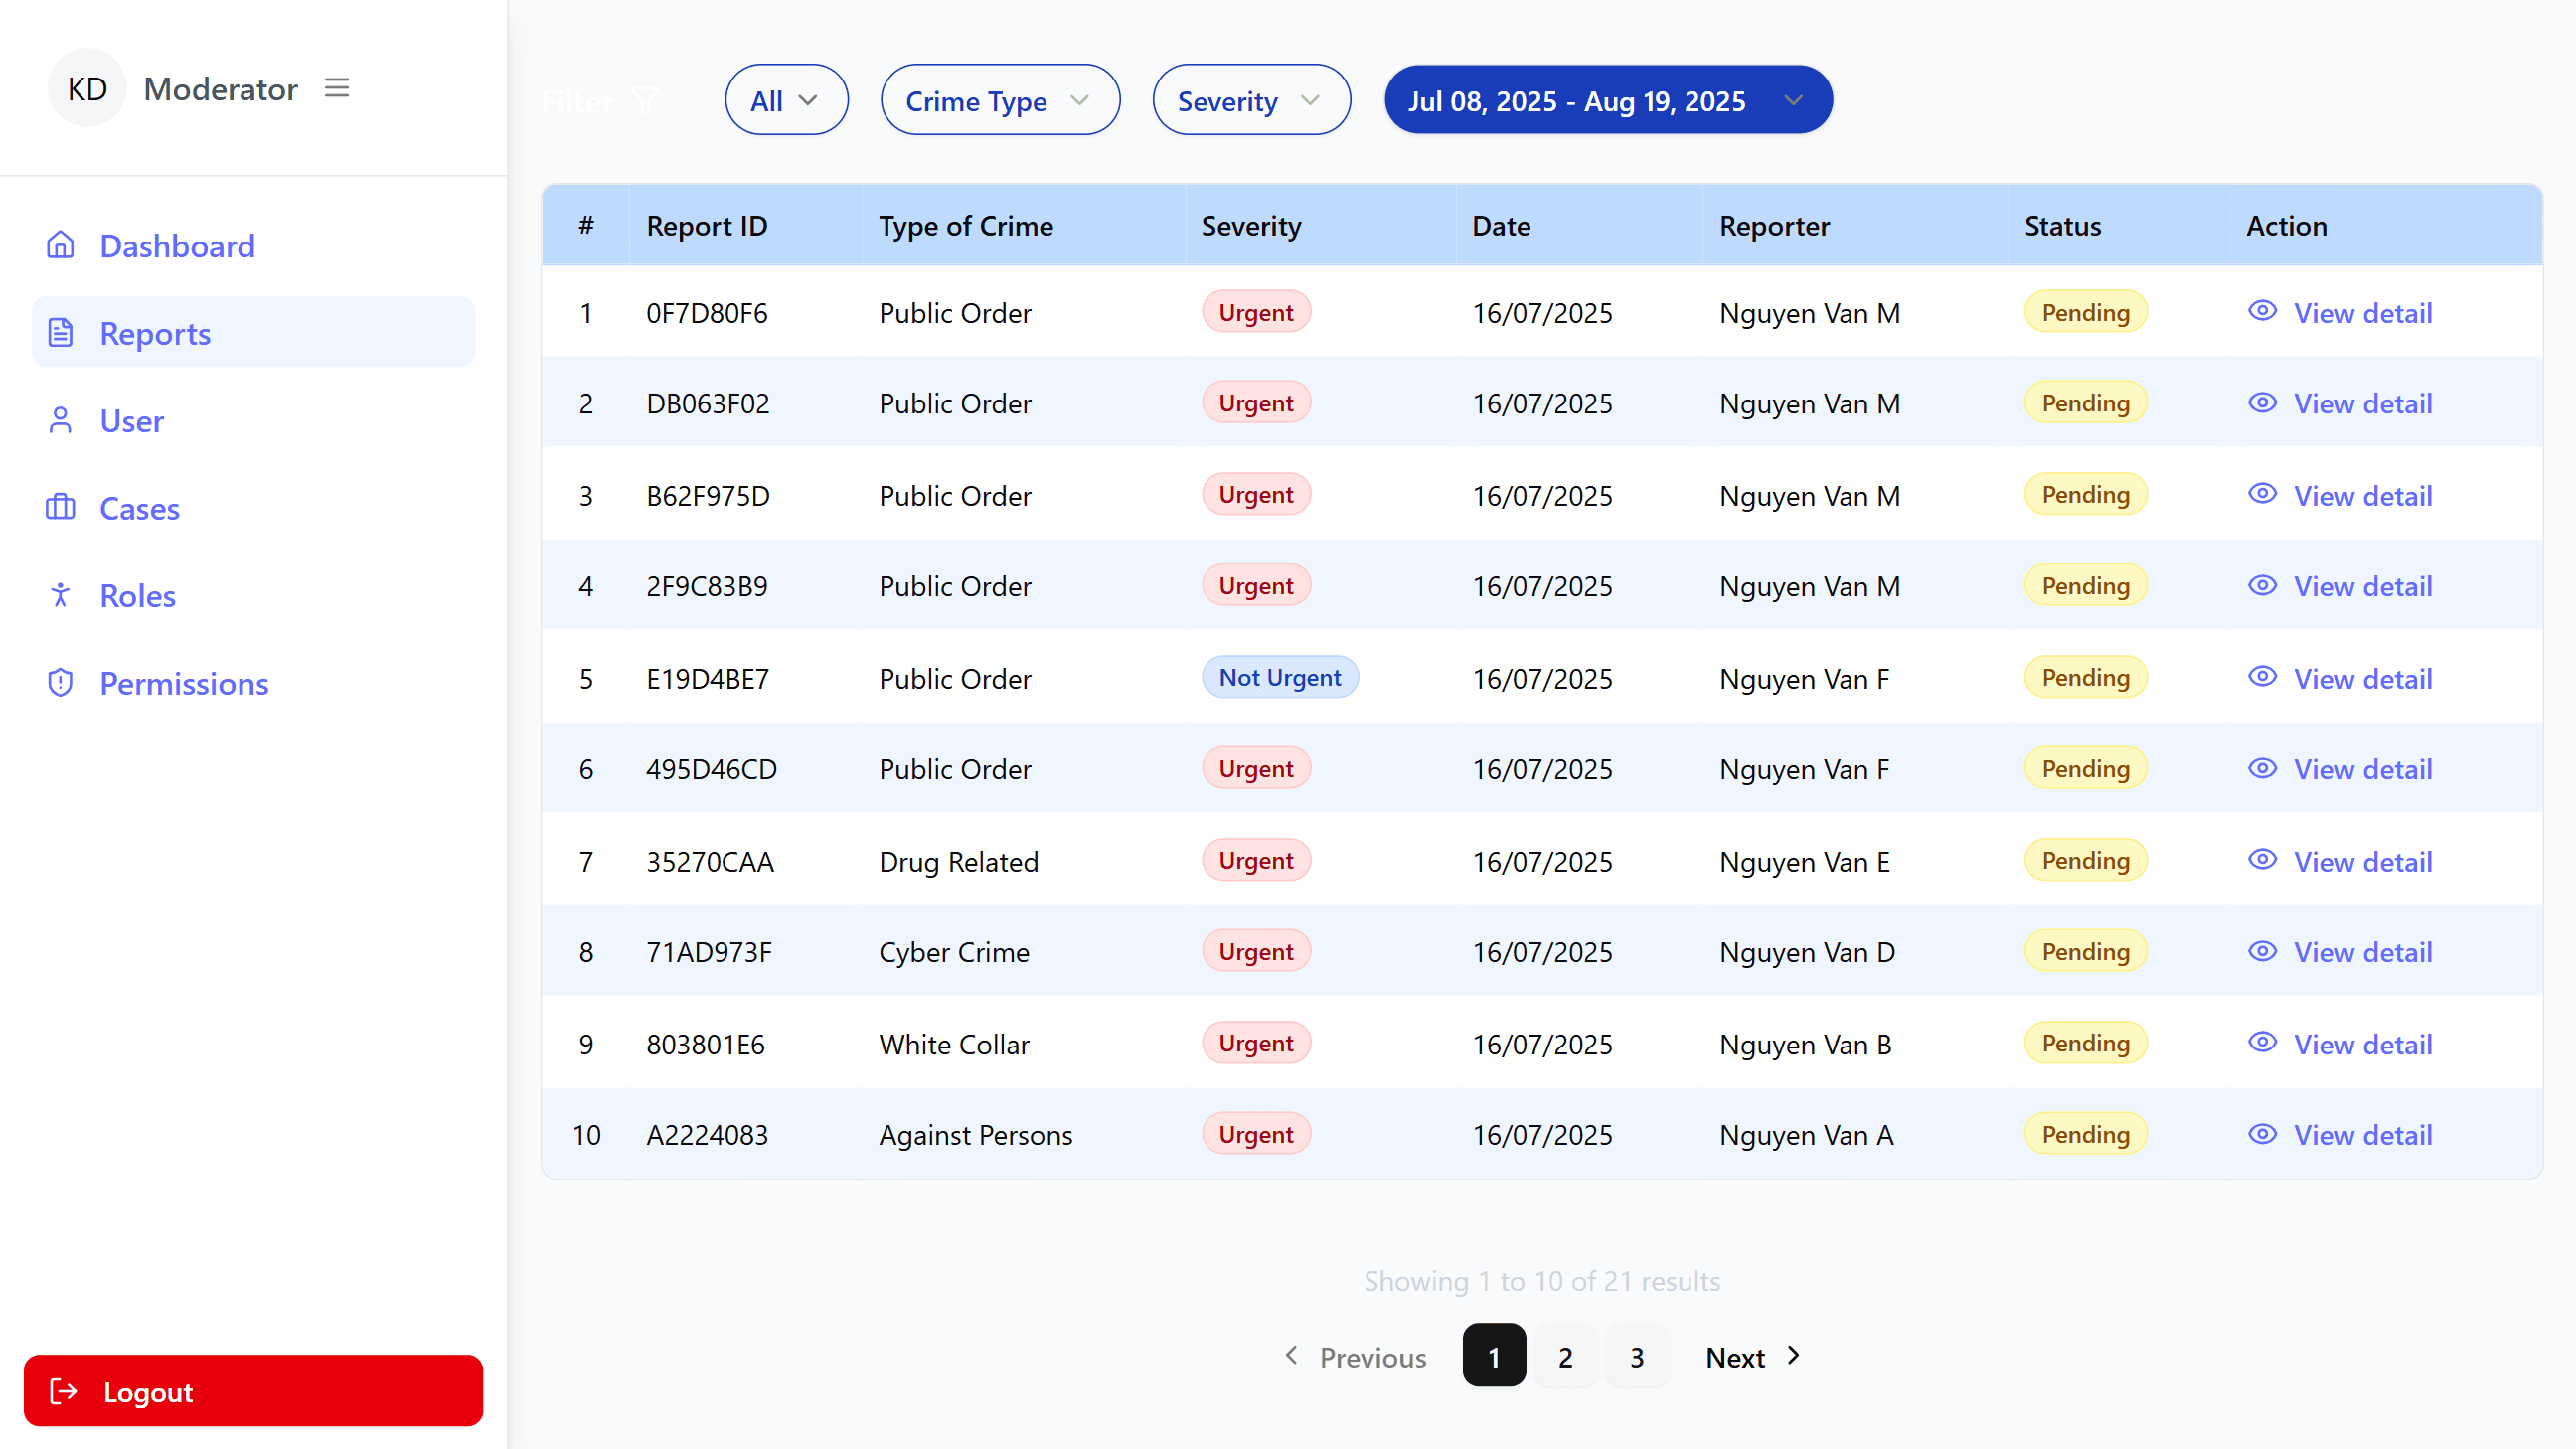
Task: Click the Roles icon in sidebar
Action: click(x=60, y=595)
